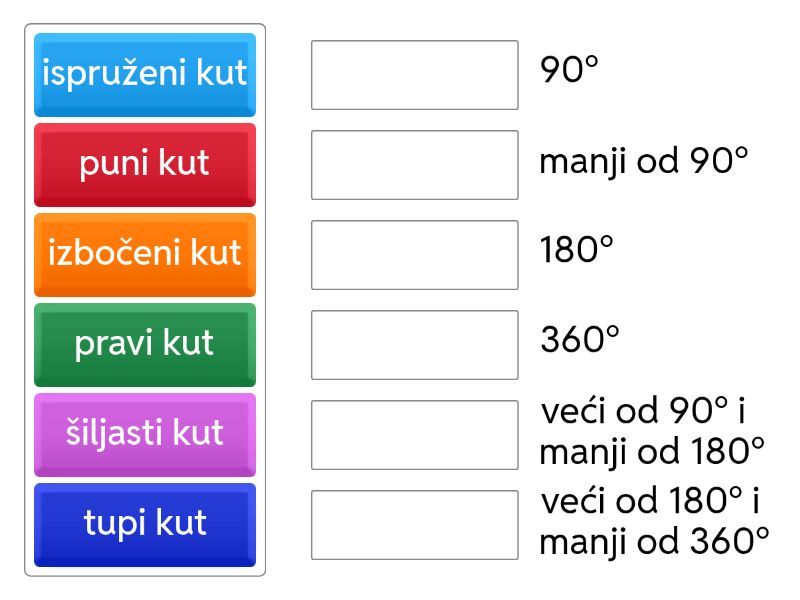Click the answer box next to 360°
Screen dimensions: 800x600
[x=414, y=345]
